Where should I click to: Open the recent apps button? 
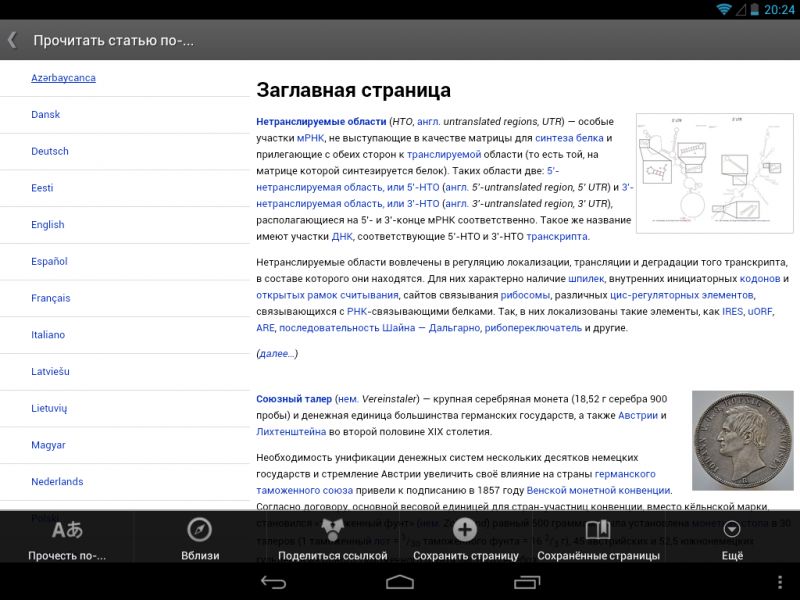(x=527, y=582)
